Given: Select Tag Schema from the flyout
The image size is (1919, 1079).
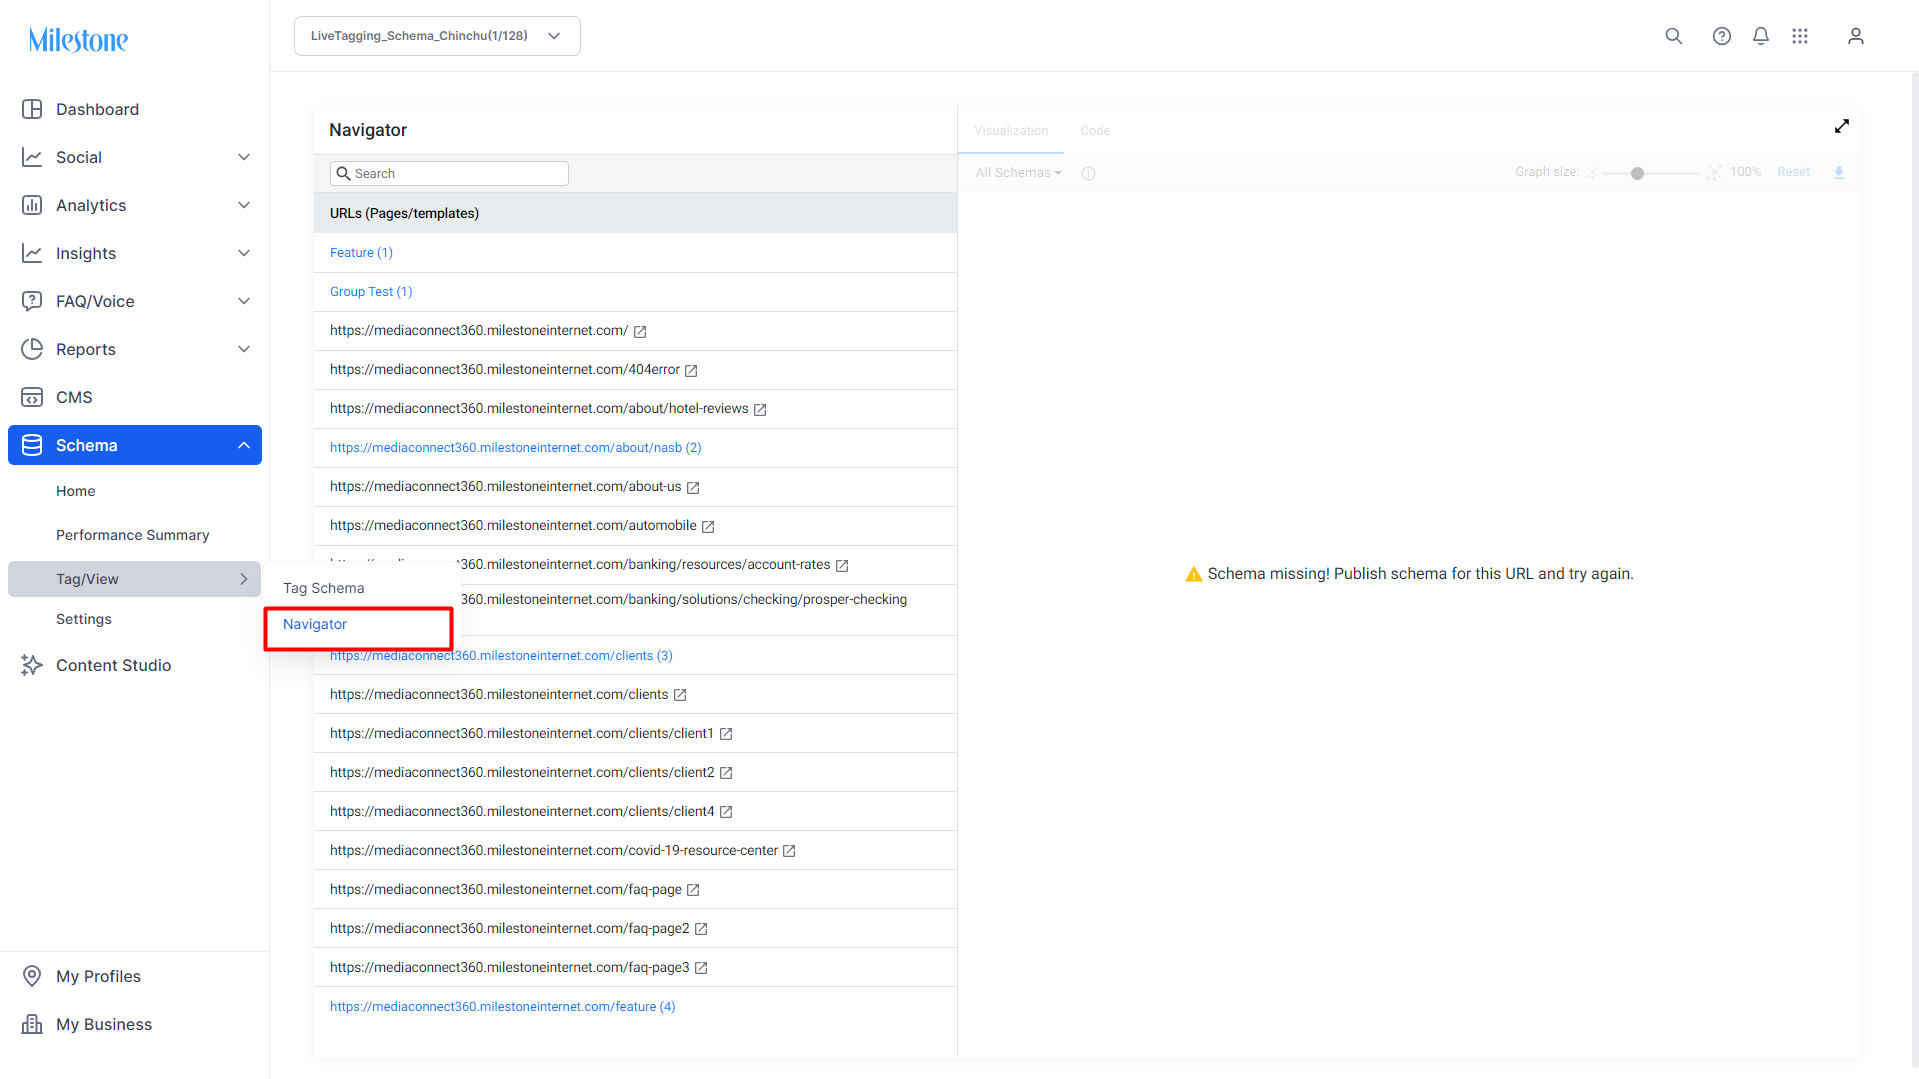Looking at the screenshot, I should point(323,588).
